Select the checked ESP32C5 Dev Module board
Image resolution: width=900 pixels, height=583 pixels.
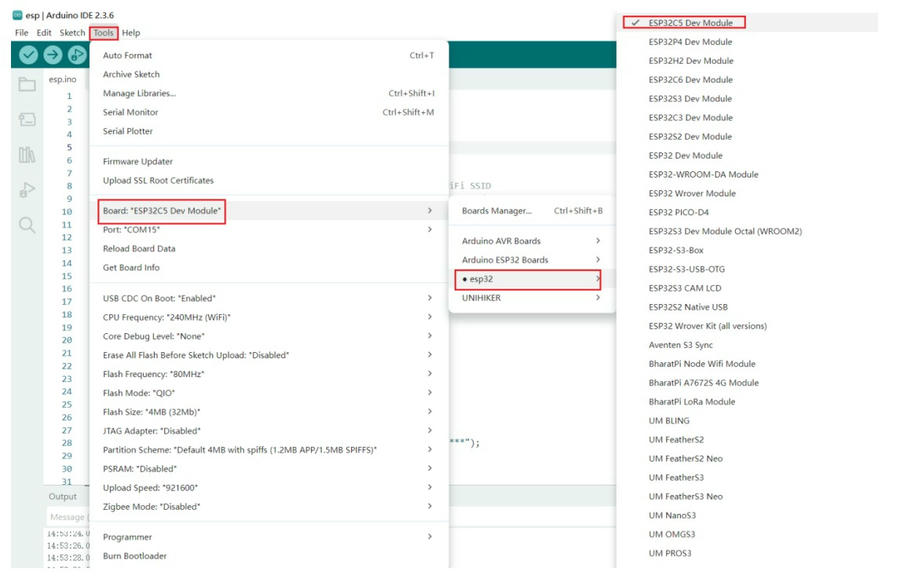point(747,23)
